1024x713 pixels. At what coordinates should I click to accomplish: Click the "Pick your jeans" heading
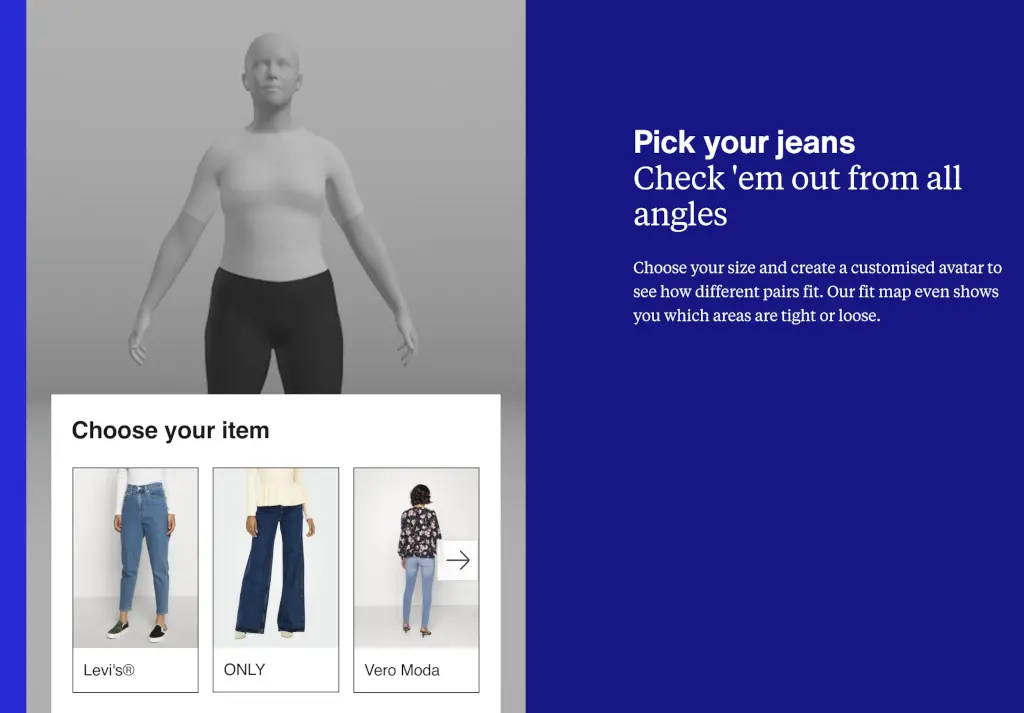pos(744,142)
